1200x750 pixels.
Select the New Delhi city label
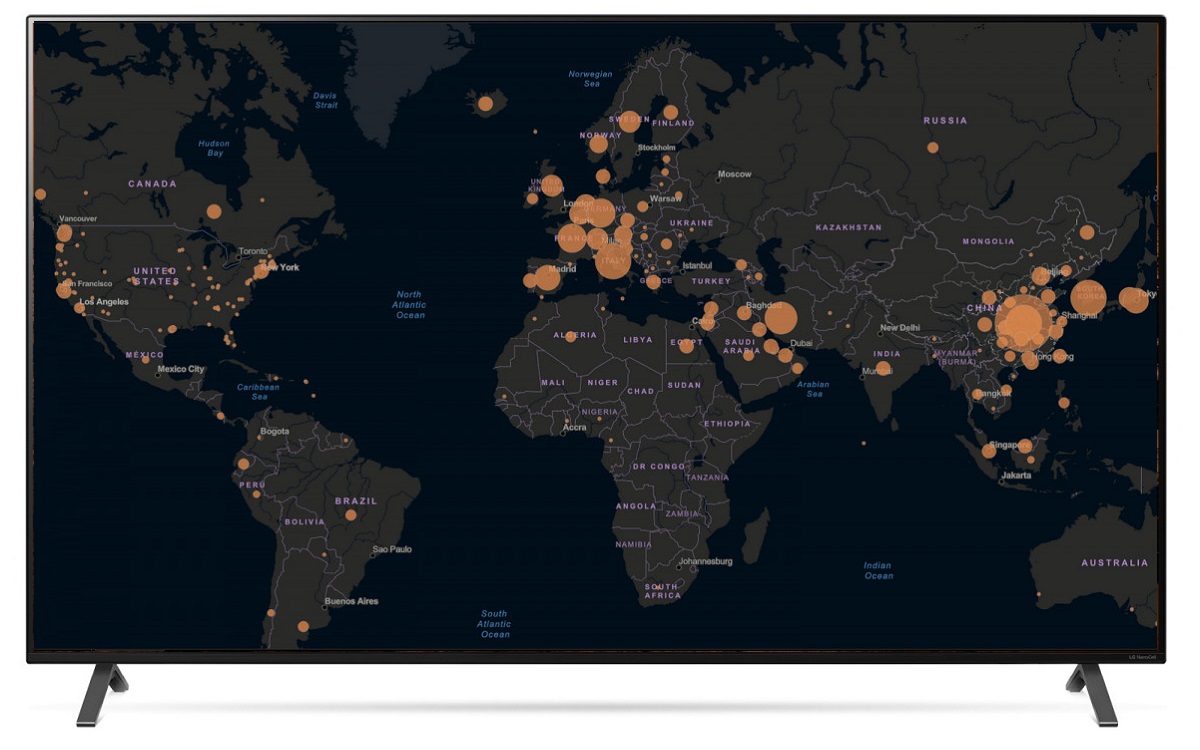click(899, 328)
